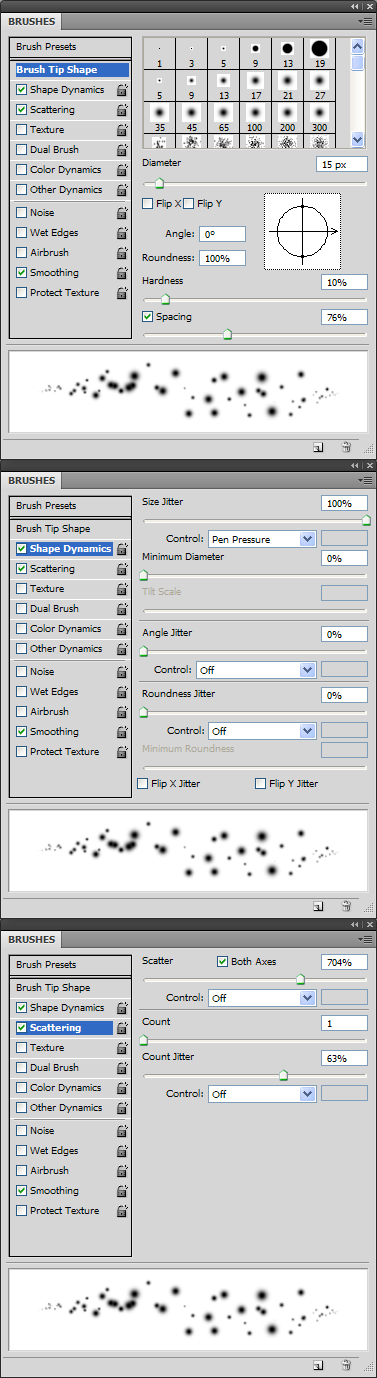Open the Pen Pressure control dropdown
The width and height of the screenshot is (377, 1378).
tap(262, 539)
